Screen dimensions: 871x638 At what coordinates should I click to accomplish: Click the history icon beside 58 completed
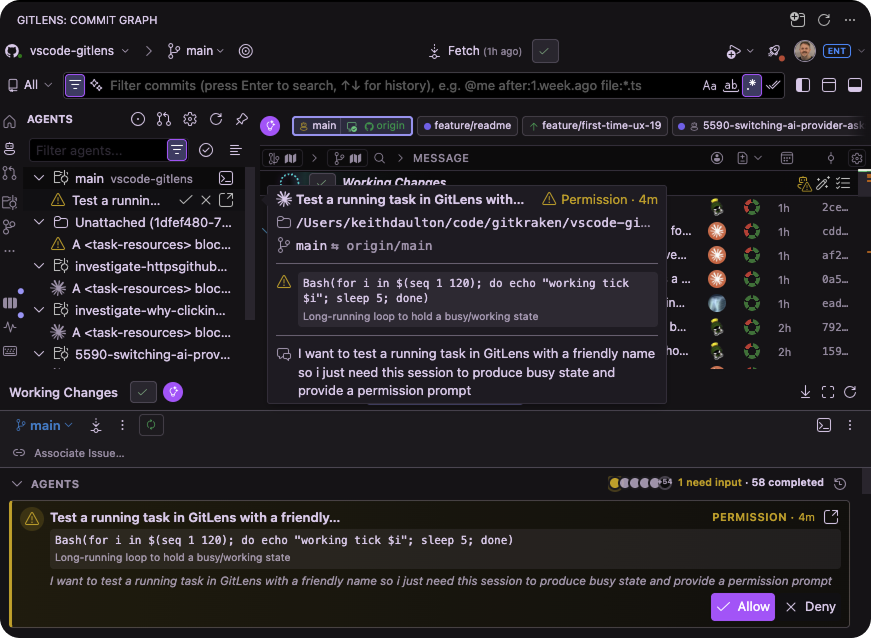pyautogui.click(x=840, y=483)
